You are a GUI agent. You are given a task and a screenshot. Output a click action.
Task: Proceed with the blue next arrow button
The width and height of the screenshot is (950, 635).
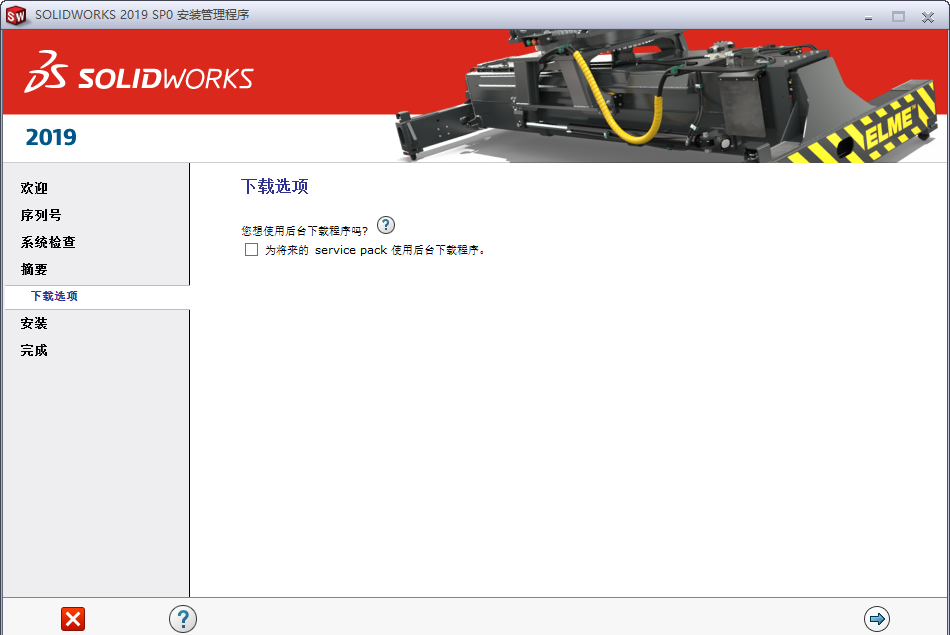pos(877,619)
